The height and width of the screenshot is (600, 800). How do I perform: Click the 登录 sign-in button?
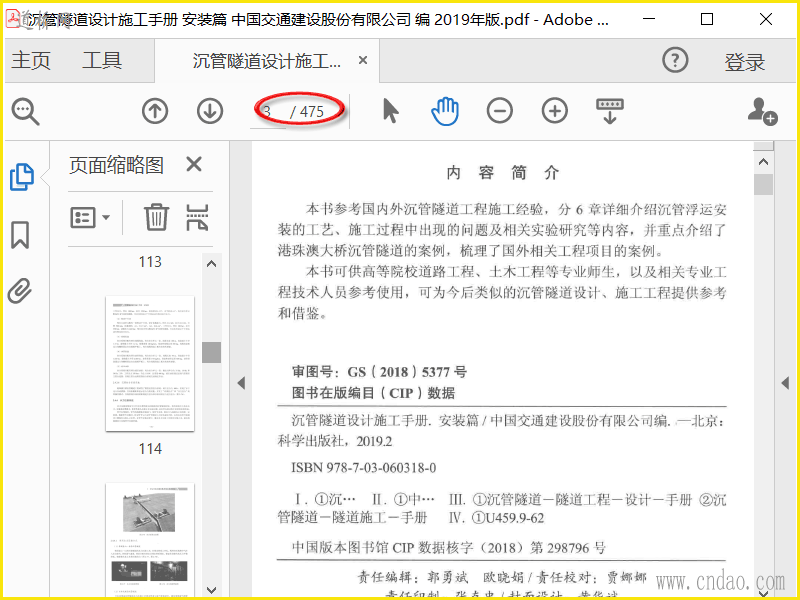click(x=744, y=62)
